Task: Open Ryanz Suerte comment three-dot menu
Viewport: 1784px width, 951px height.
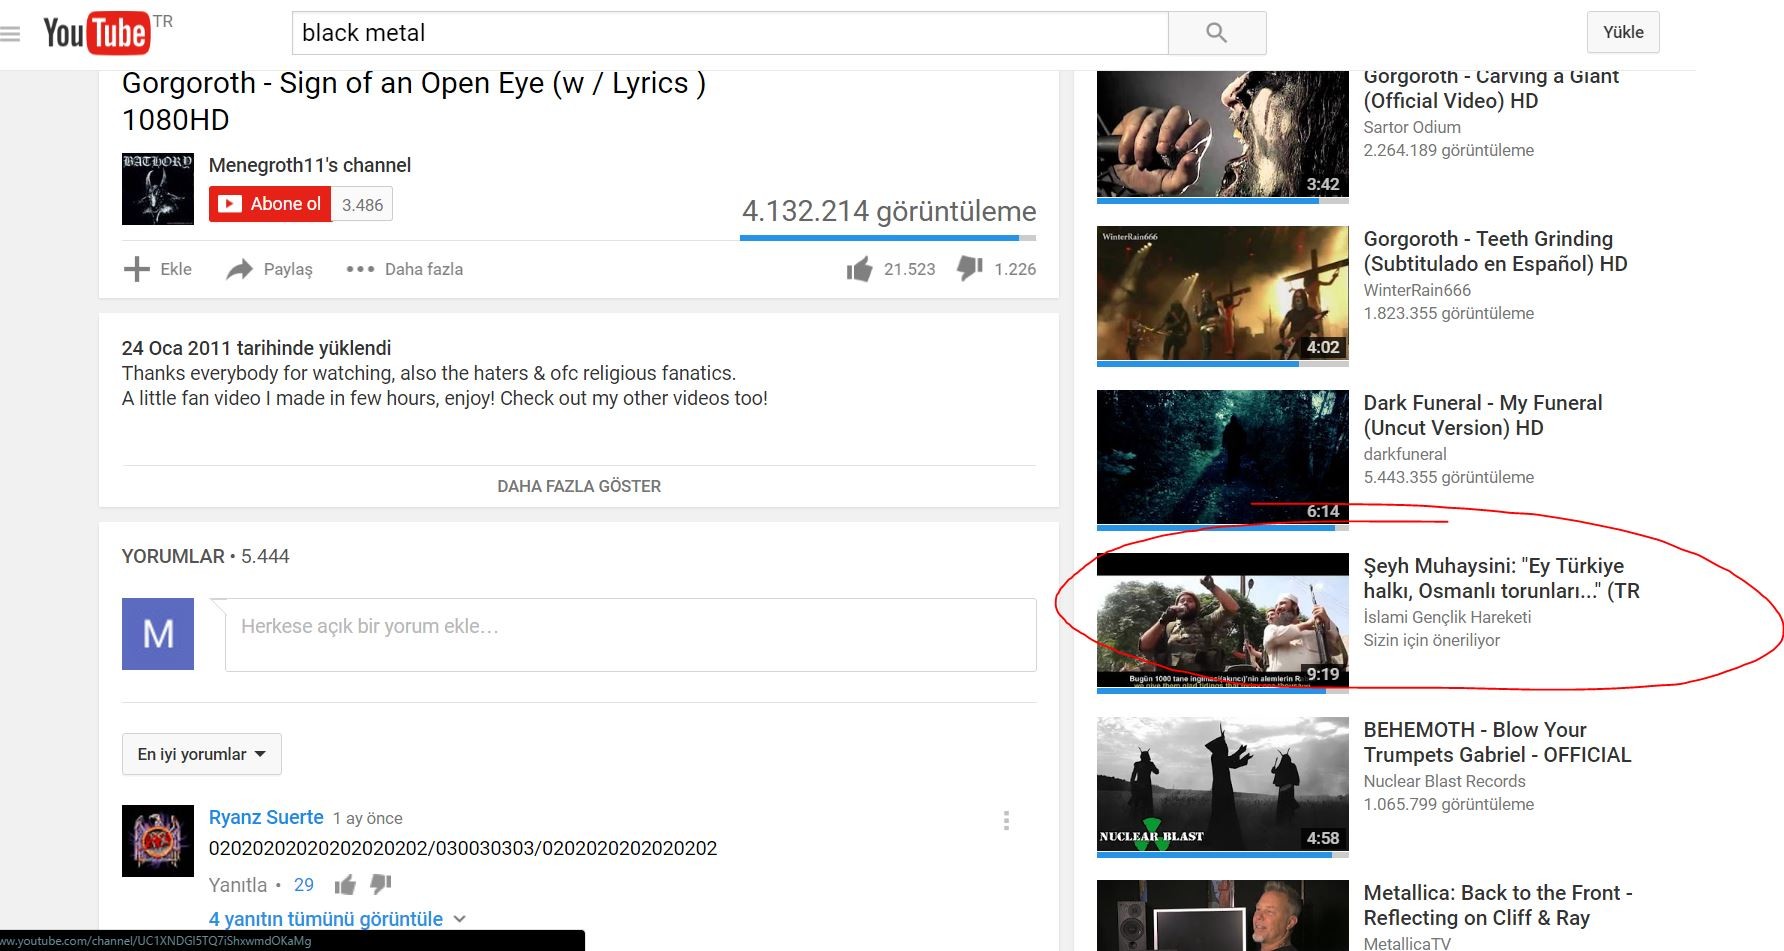Action: point(1006,821)
